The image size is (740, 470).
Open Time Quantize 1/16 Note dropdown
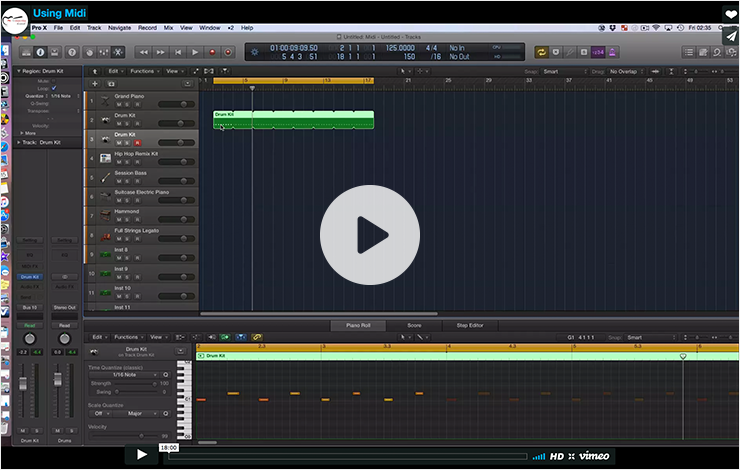[x=125, y=375]
